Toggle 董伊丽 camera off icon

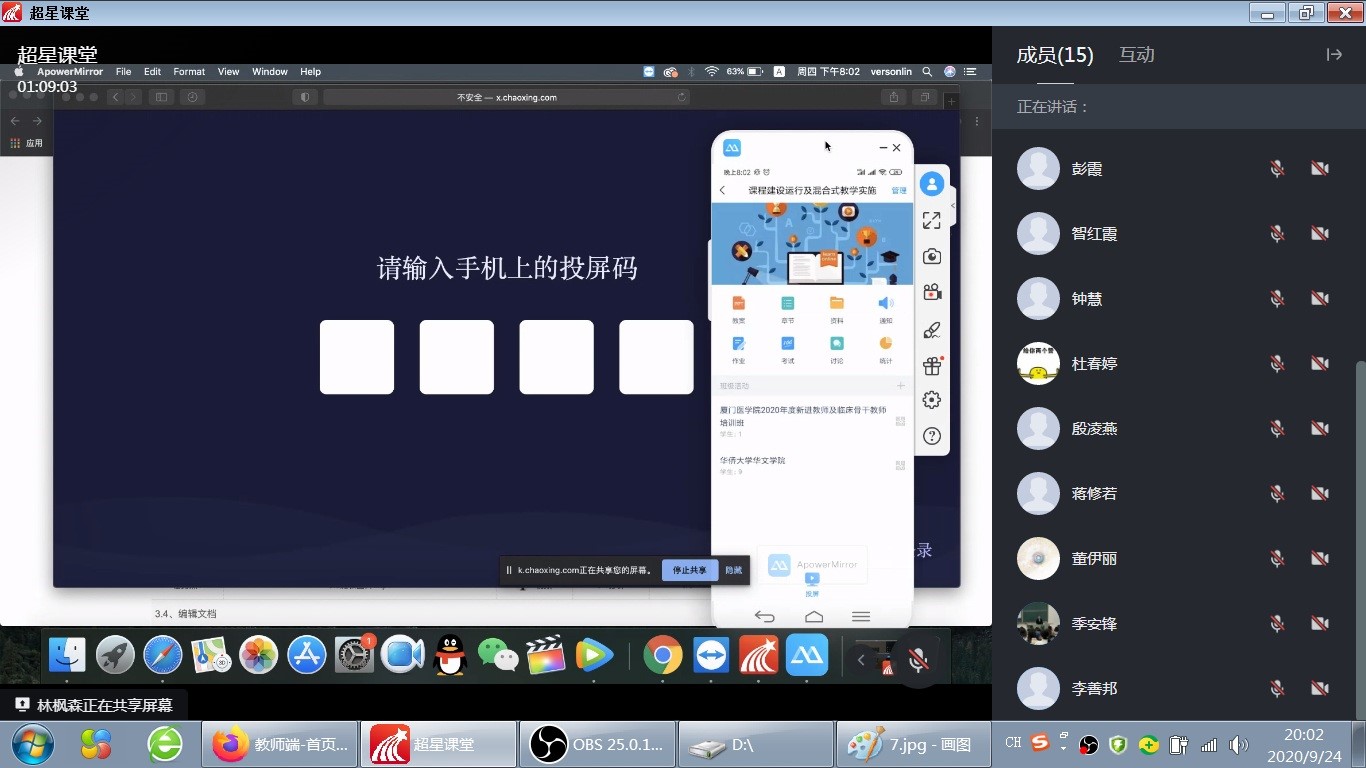pyautogui.click(x=1320, y=559)
